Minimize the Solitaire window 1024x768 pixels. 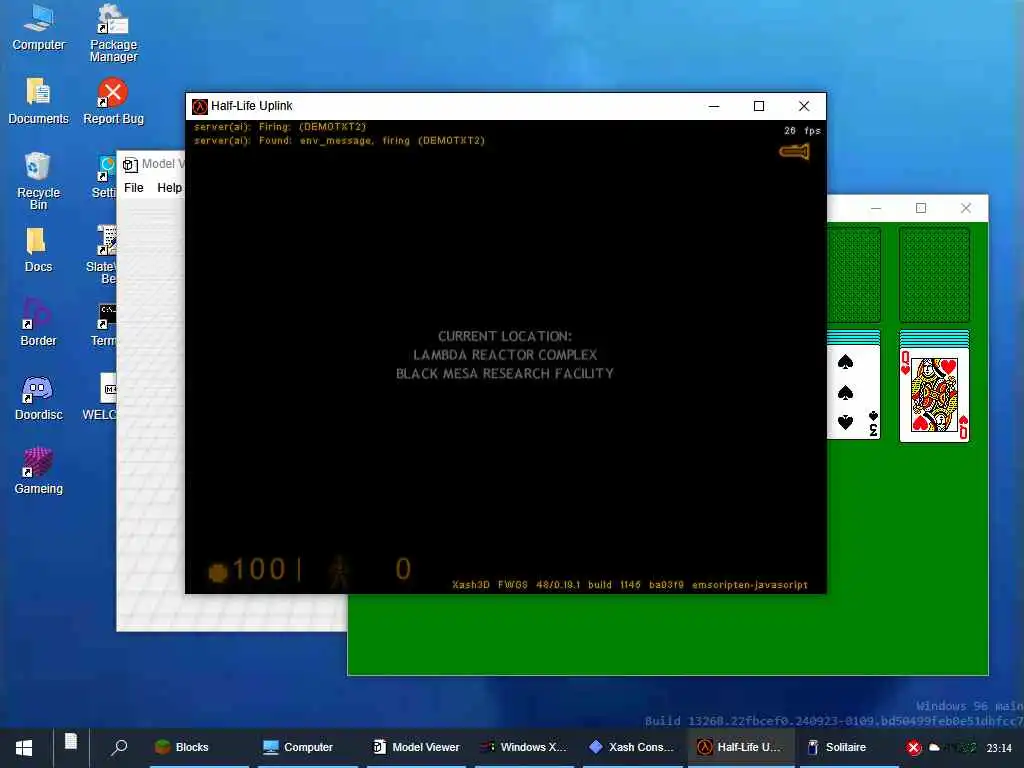point(876,208)
